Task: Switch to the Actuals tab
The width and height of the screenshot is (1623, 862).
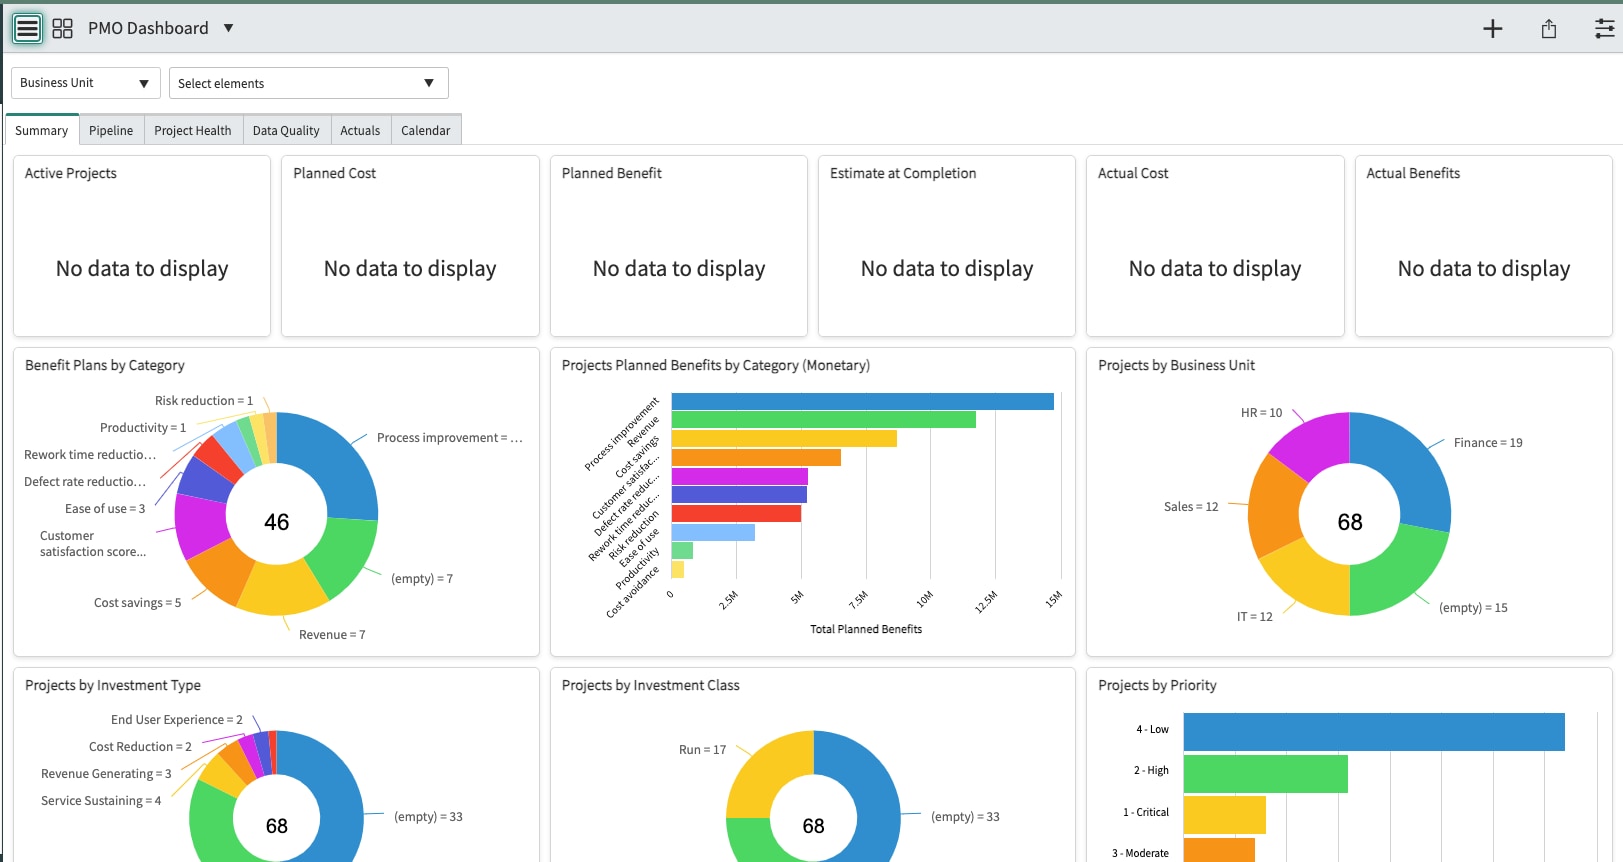Action: pos(360,130)
